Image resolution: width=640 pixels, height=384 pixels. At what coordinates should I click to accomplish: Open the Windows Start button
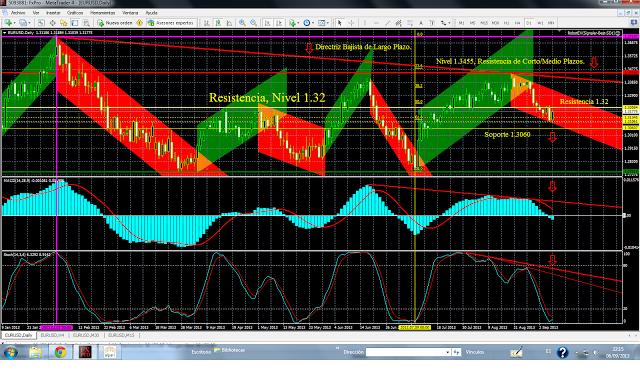point(11,352)
